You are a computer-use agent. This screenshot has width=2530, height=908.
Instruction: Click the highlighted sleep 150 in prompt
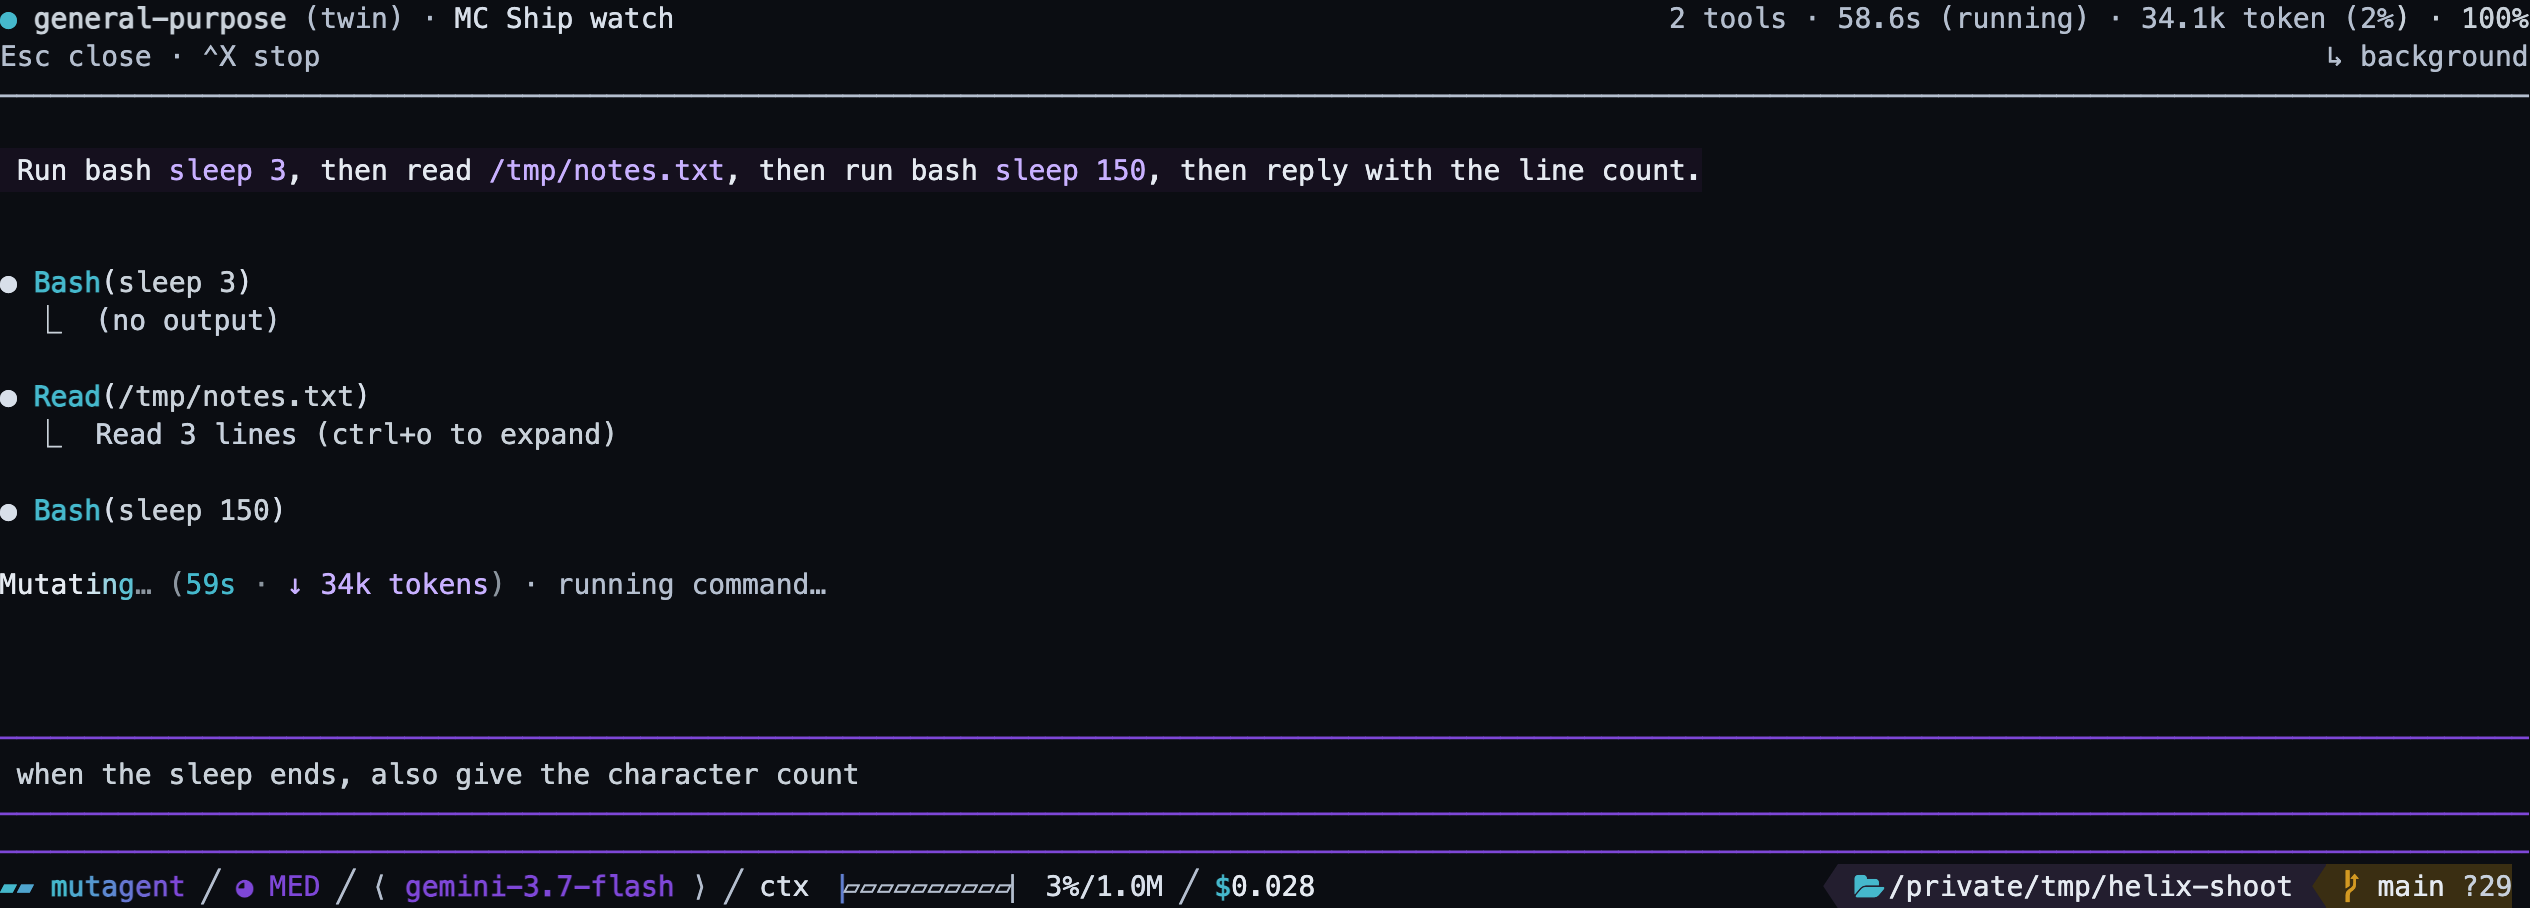1070,171
